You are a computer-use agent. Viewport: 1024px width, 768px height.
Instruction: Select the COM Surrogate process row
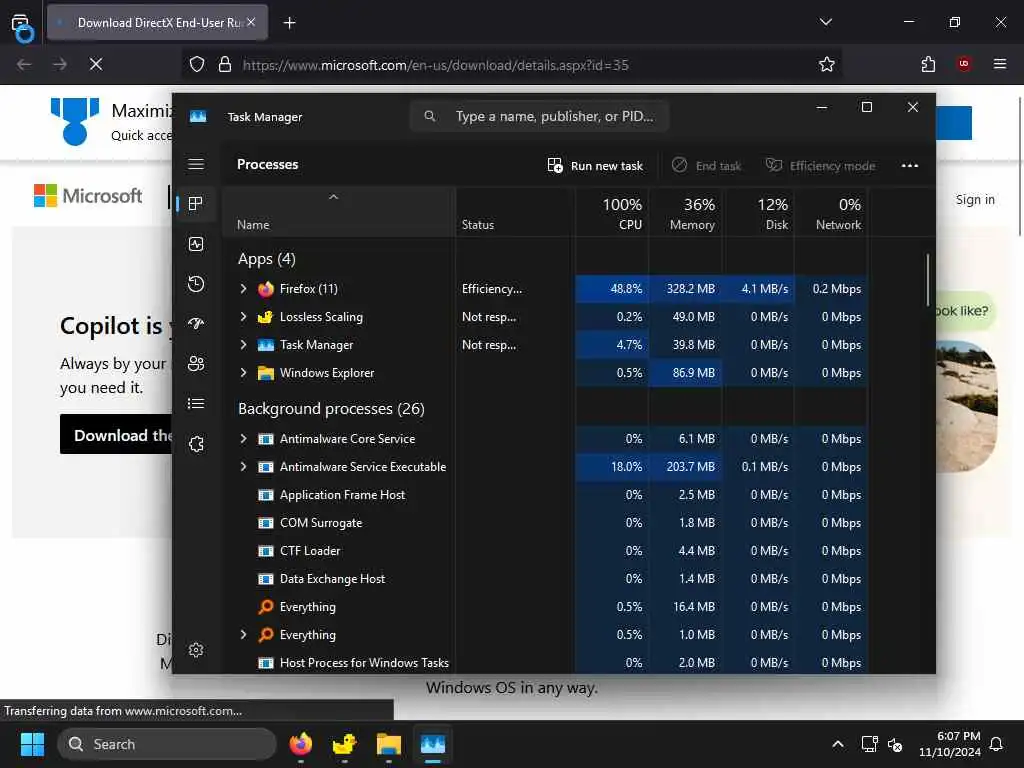[545, 523]
